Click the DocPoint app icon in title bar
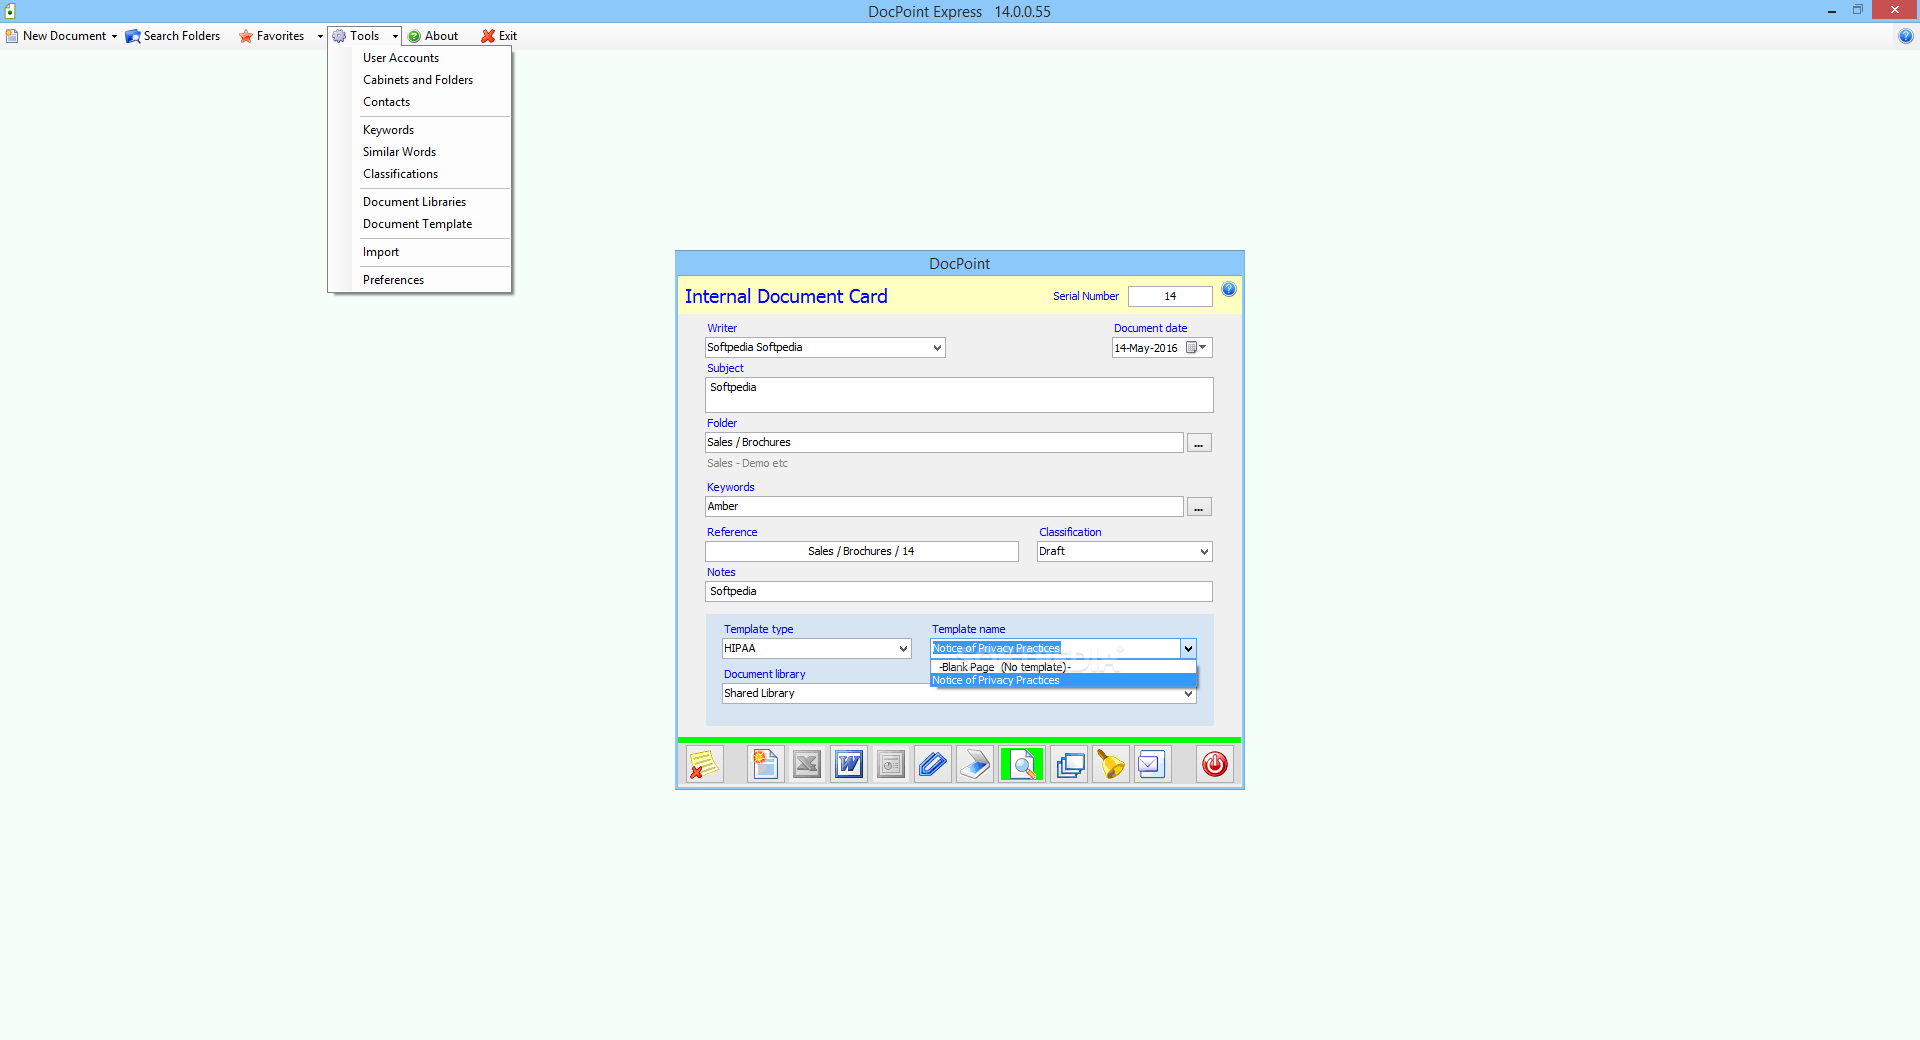The width and height of the screenshot is (1920, 1040). [10, 11]
